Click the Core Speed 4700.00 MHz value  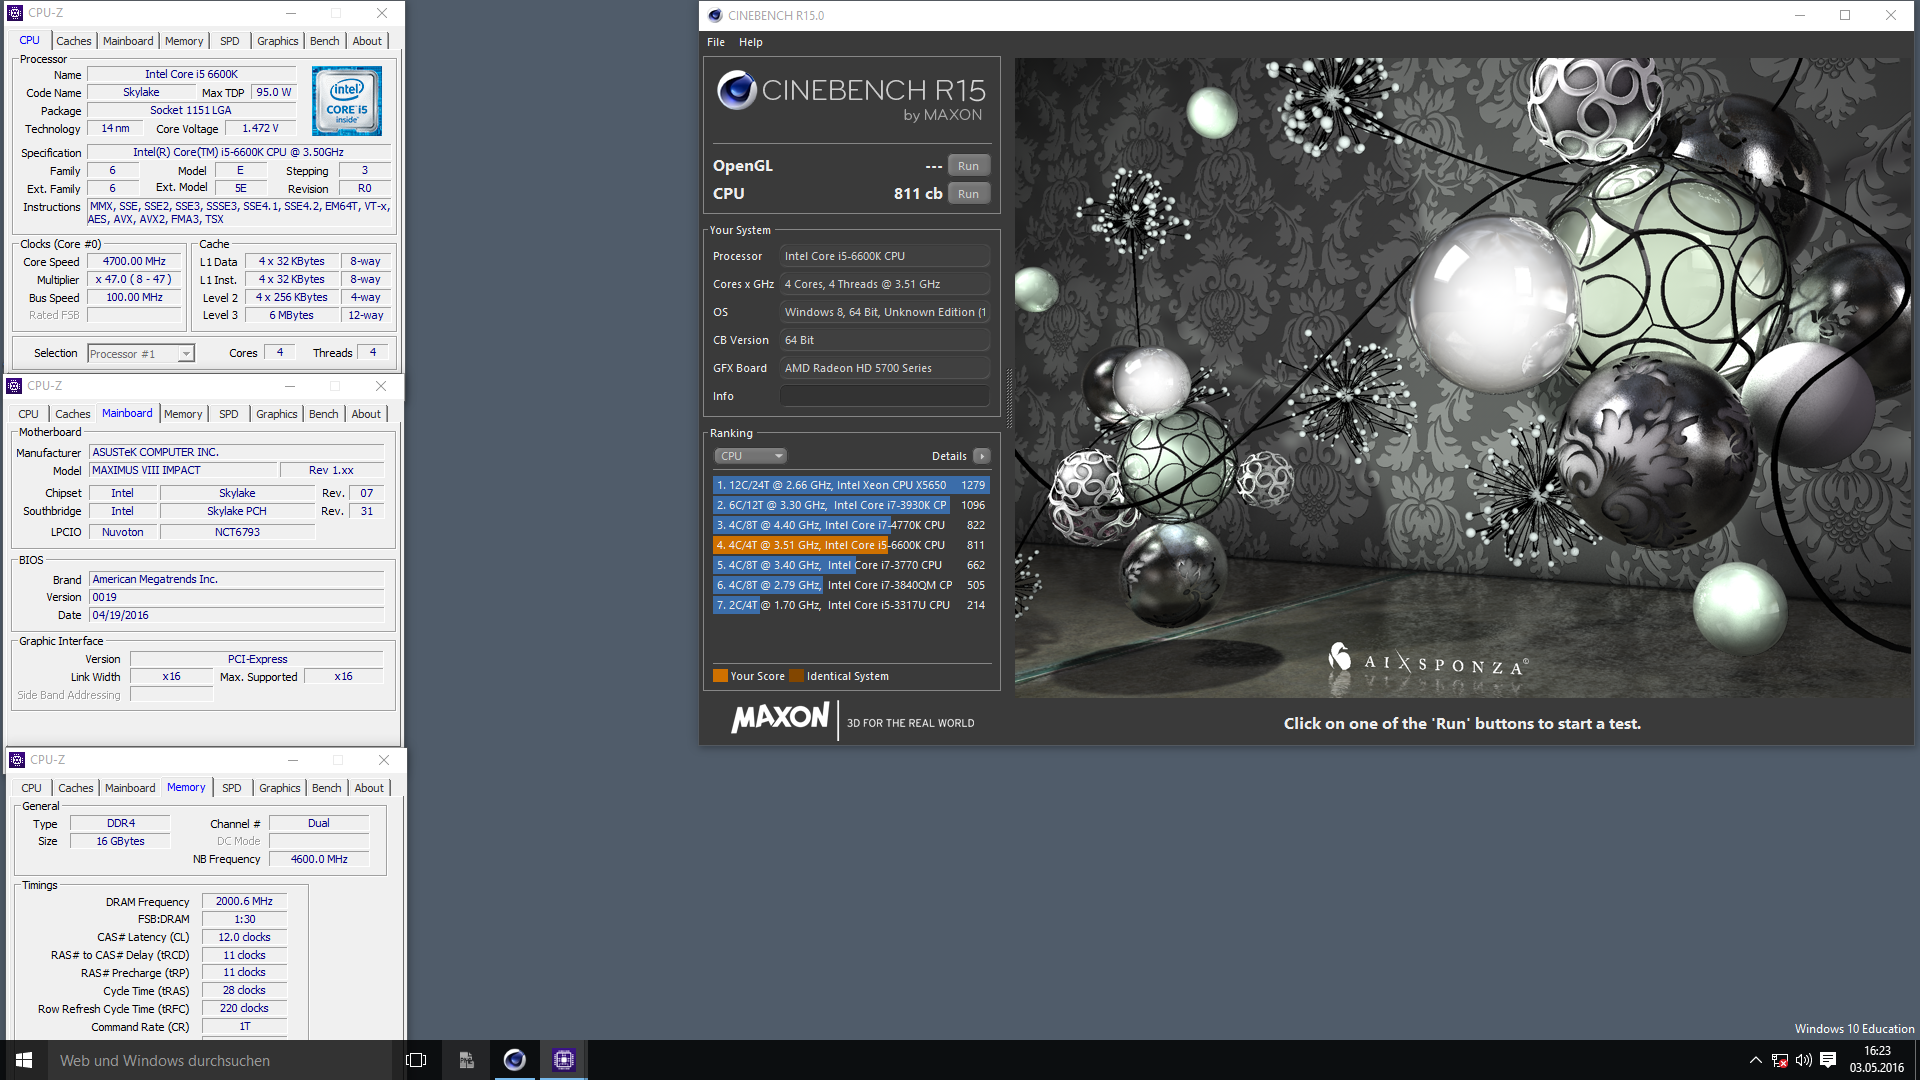tap(135, 262)
